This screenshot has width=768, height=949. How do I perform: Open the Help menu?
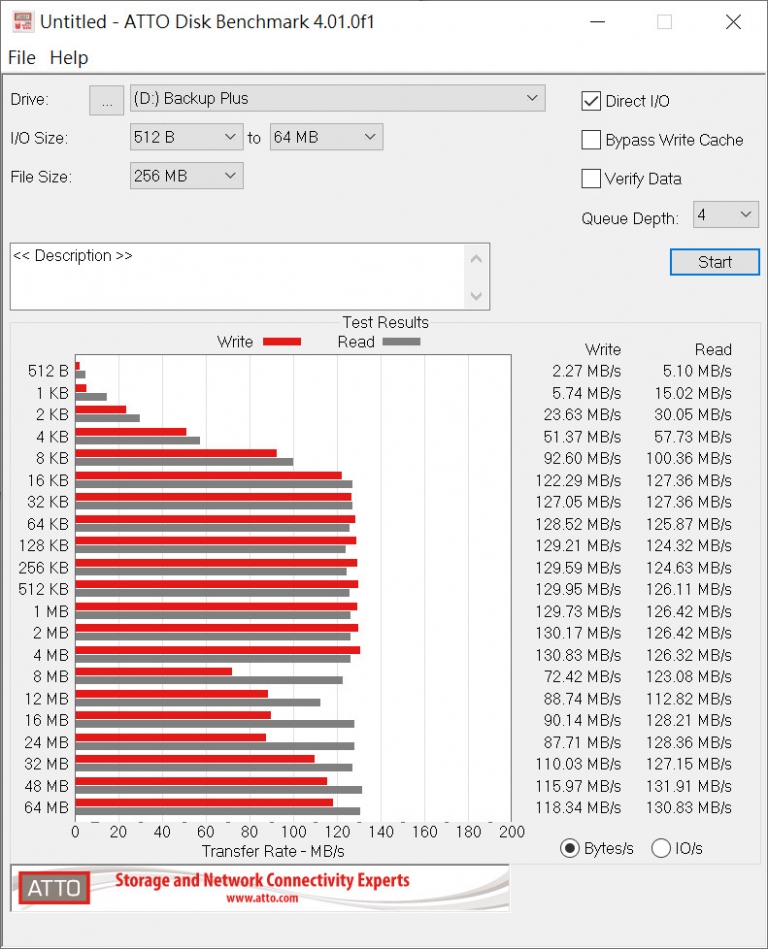(69, 57)
